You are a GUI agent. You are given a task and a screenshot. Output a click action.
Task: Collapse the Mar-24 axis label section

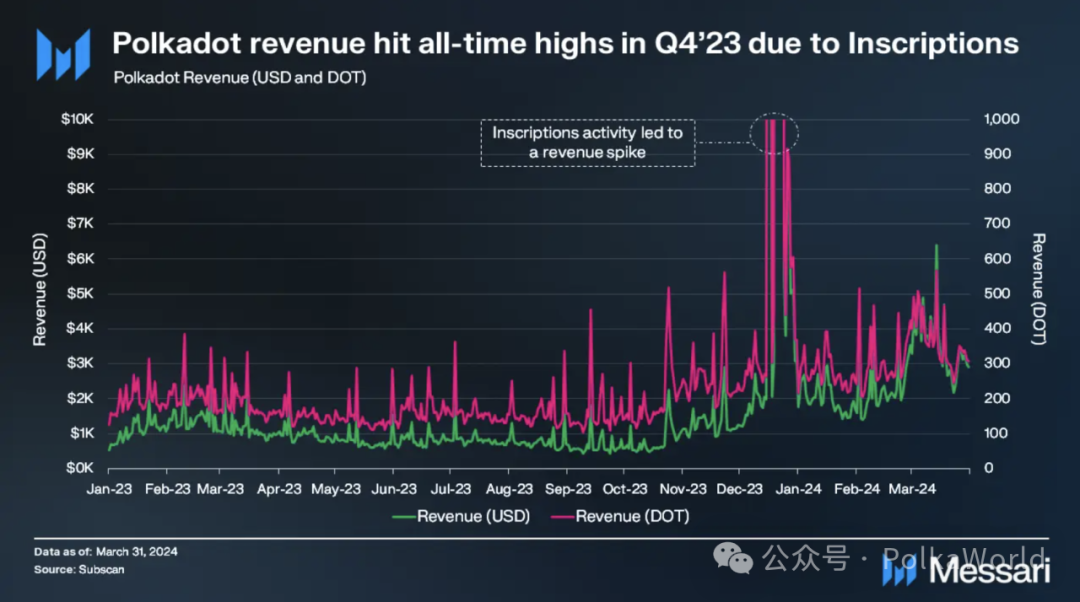pyautogui.click(x=913, y=488)
